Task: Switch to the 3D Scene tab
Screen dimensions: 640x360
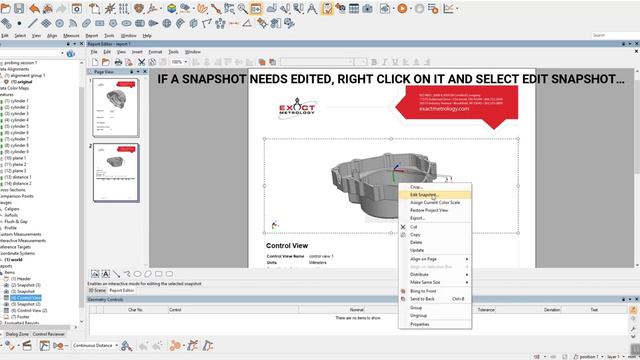Action: pyautogui.click(x=97, y=290)
